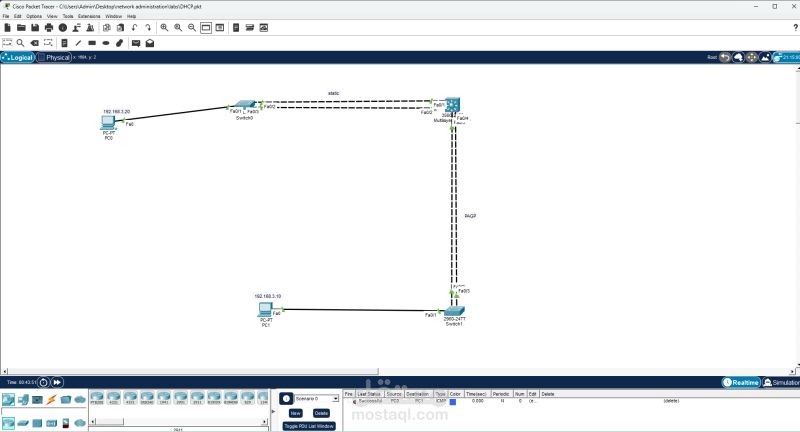800x432 pixels.
Task: Activate the Inspect magnifier tool
Action: click(x=20, y=43)
